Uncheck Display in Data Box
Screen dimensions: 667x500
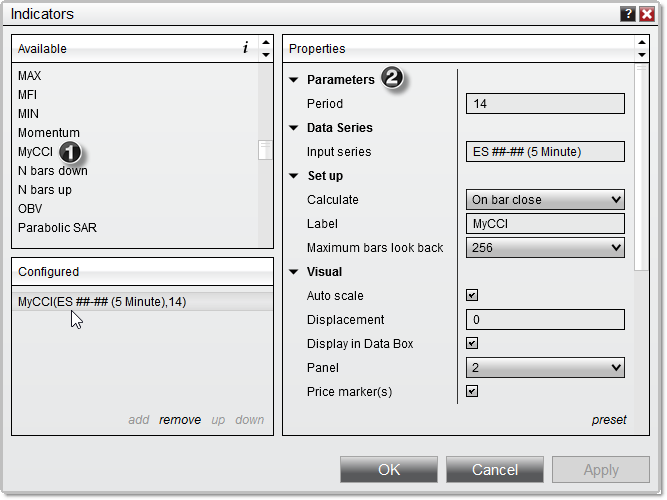[472, 344]
